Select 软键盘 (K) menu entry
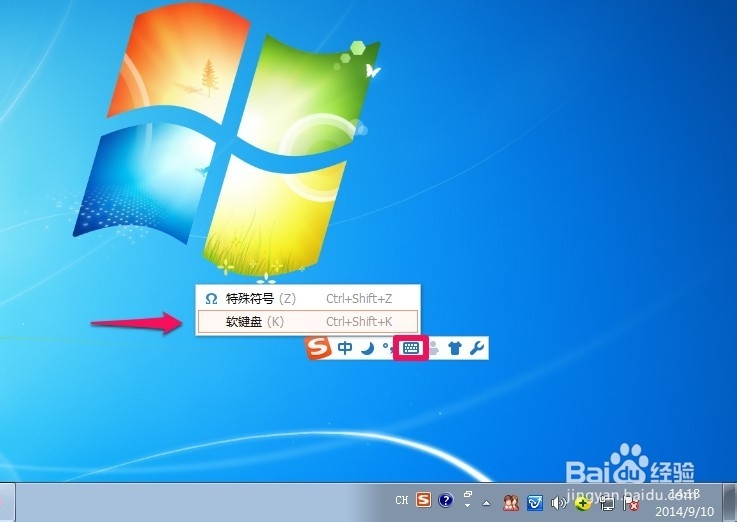This screenshot has height=522, width=737. pos(308,322)
